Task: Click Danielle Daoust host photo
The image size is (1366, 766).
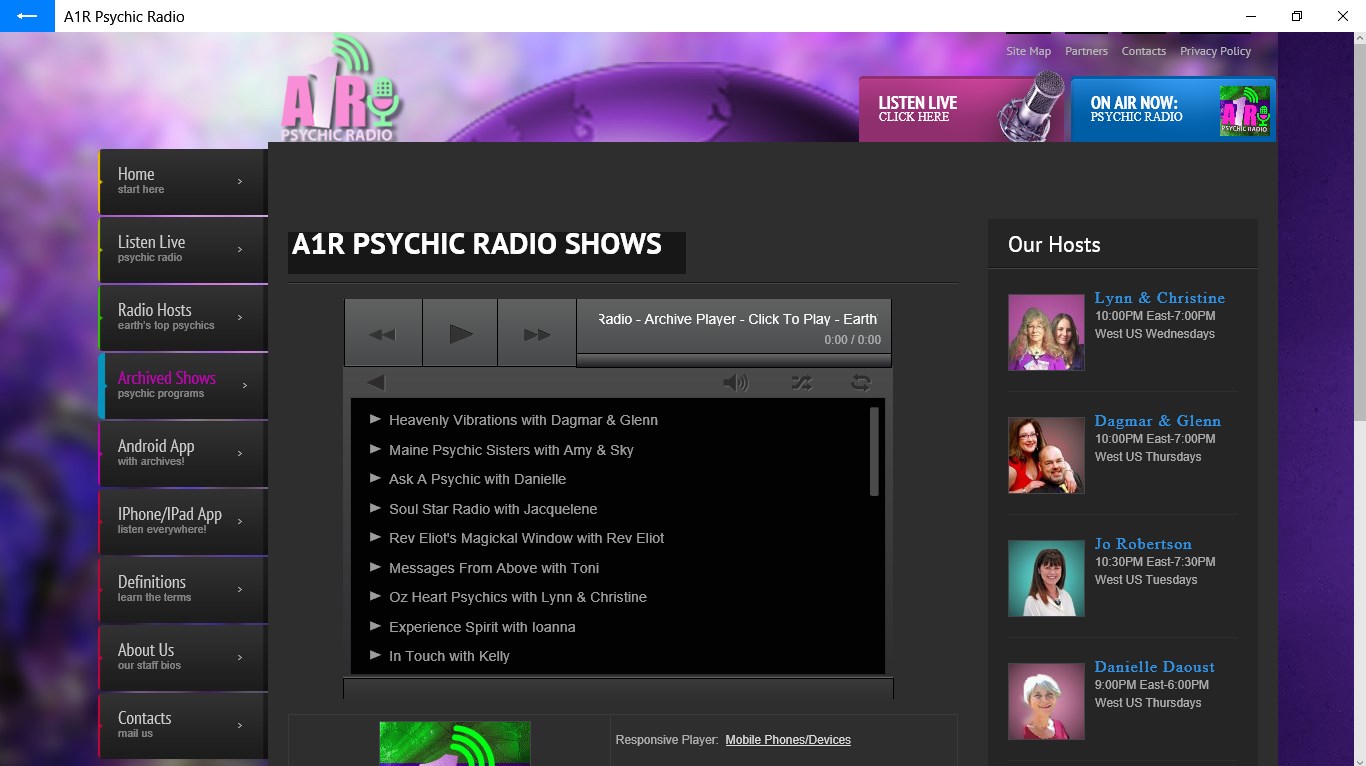Action: (x=1046, y=701)
